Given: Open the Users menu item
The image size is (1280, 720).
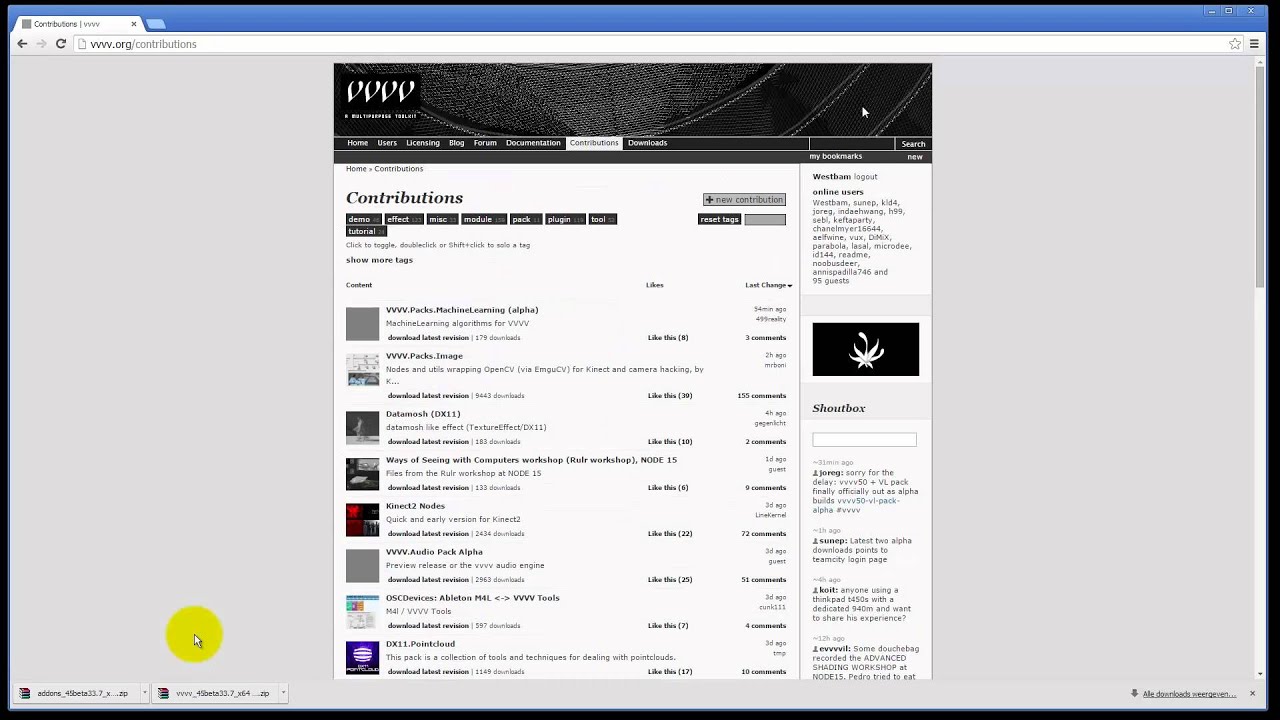Looking at the screenshot, I should 387,143.
